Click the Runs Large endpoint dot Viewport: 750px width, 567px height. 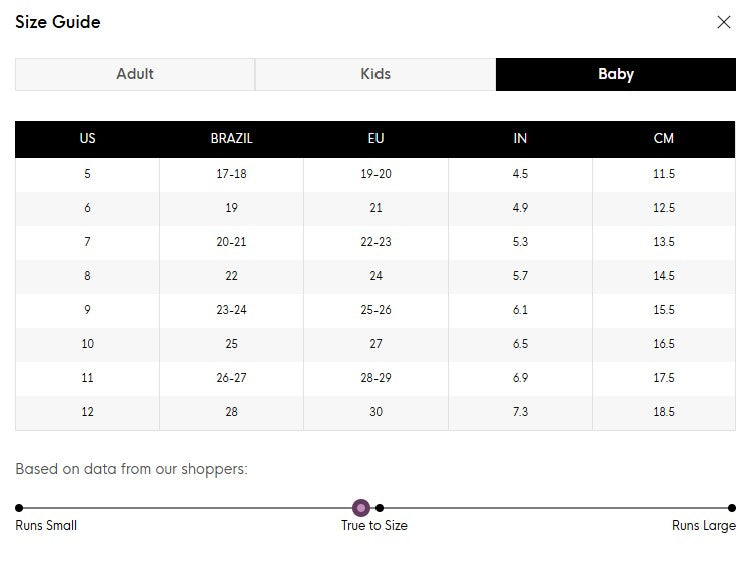[x=732, y=508]
